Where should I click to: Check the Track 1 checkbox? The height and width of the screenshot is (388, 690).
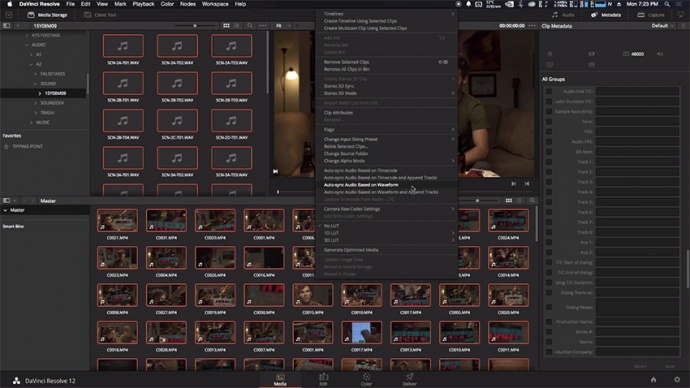coord(549,162)
